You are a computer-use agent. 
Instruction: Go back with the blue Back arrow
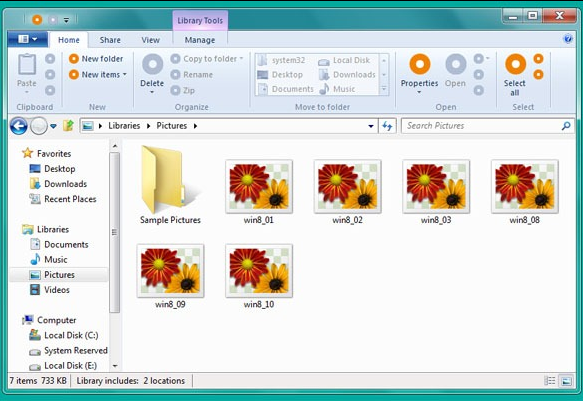pyautogui.click(x=19, y=126)
